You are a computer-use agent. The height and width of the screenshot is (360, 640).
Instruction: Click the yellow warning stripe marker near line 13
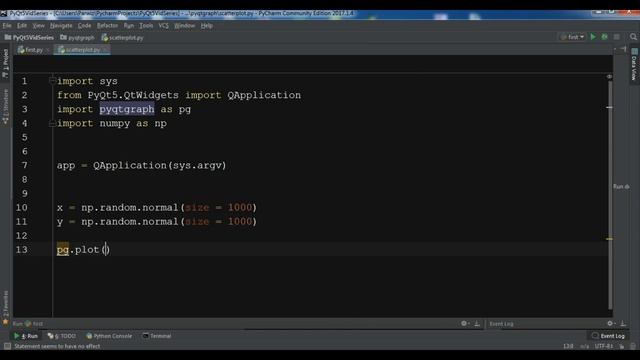point(609,239)
